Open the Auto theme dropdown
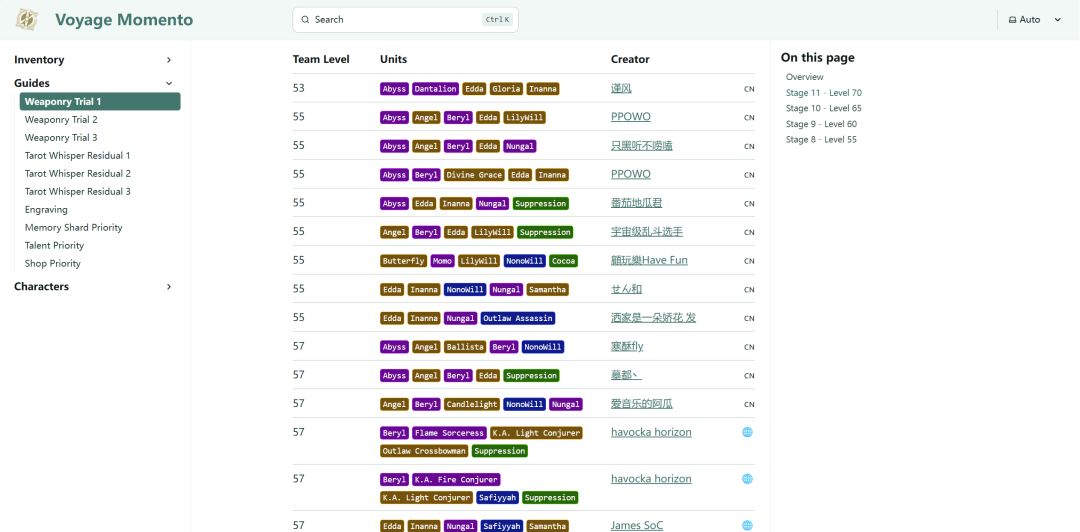This screenshot has height=532, width=1080. (1034, 20)
